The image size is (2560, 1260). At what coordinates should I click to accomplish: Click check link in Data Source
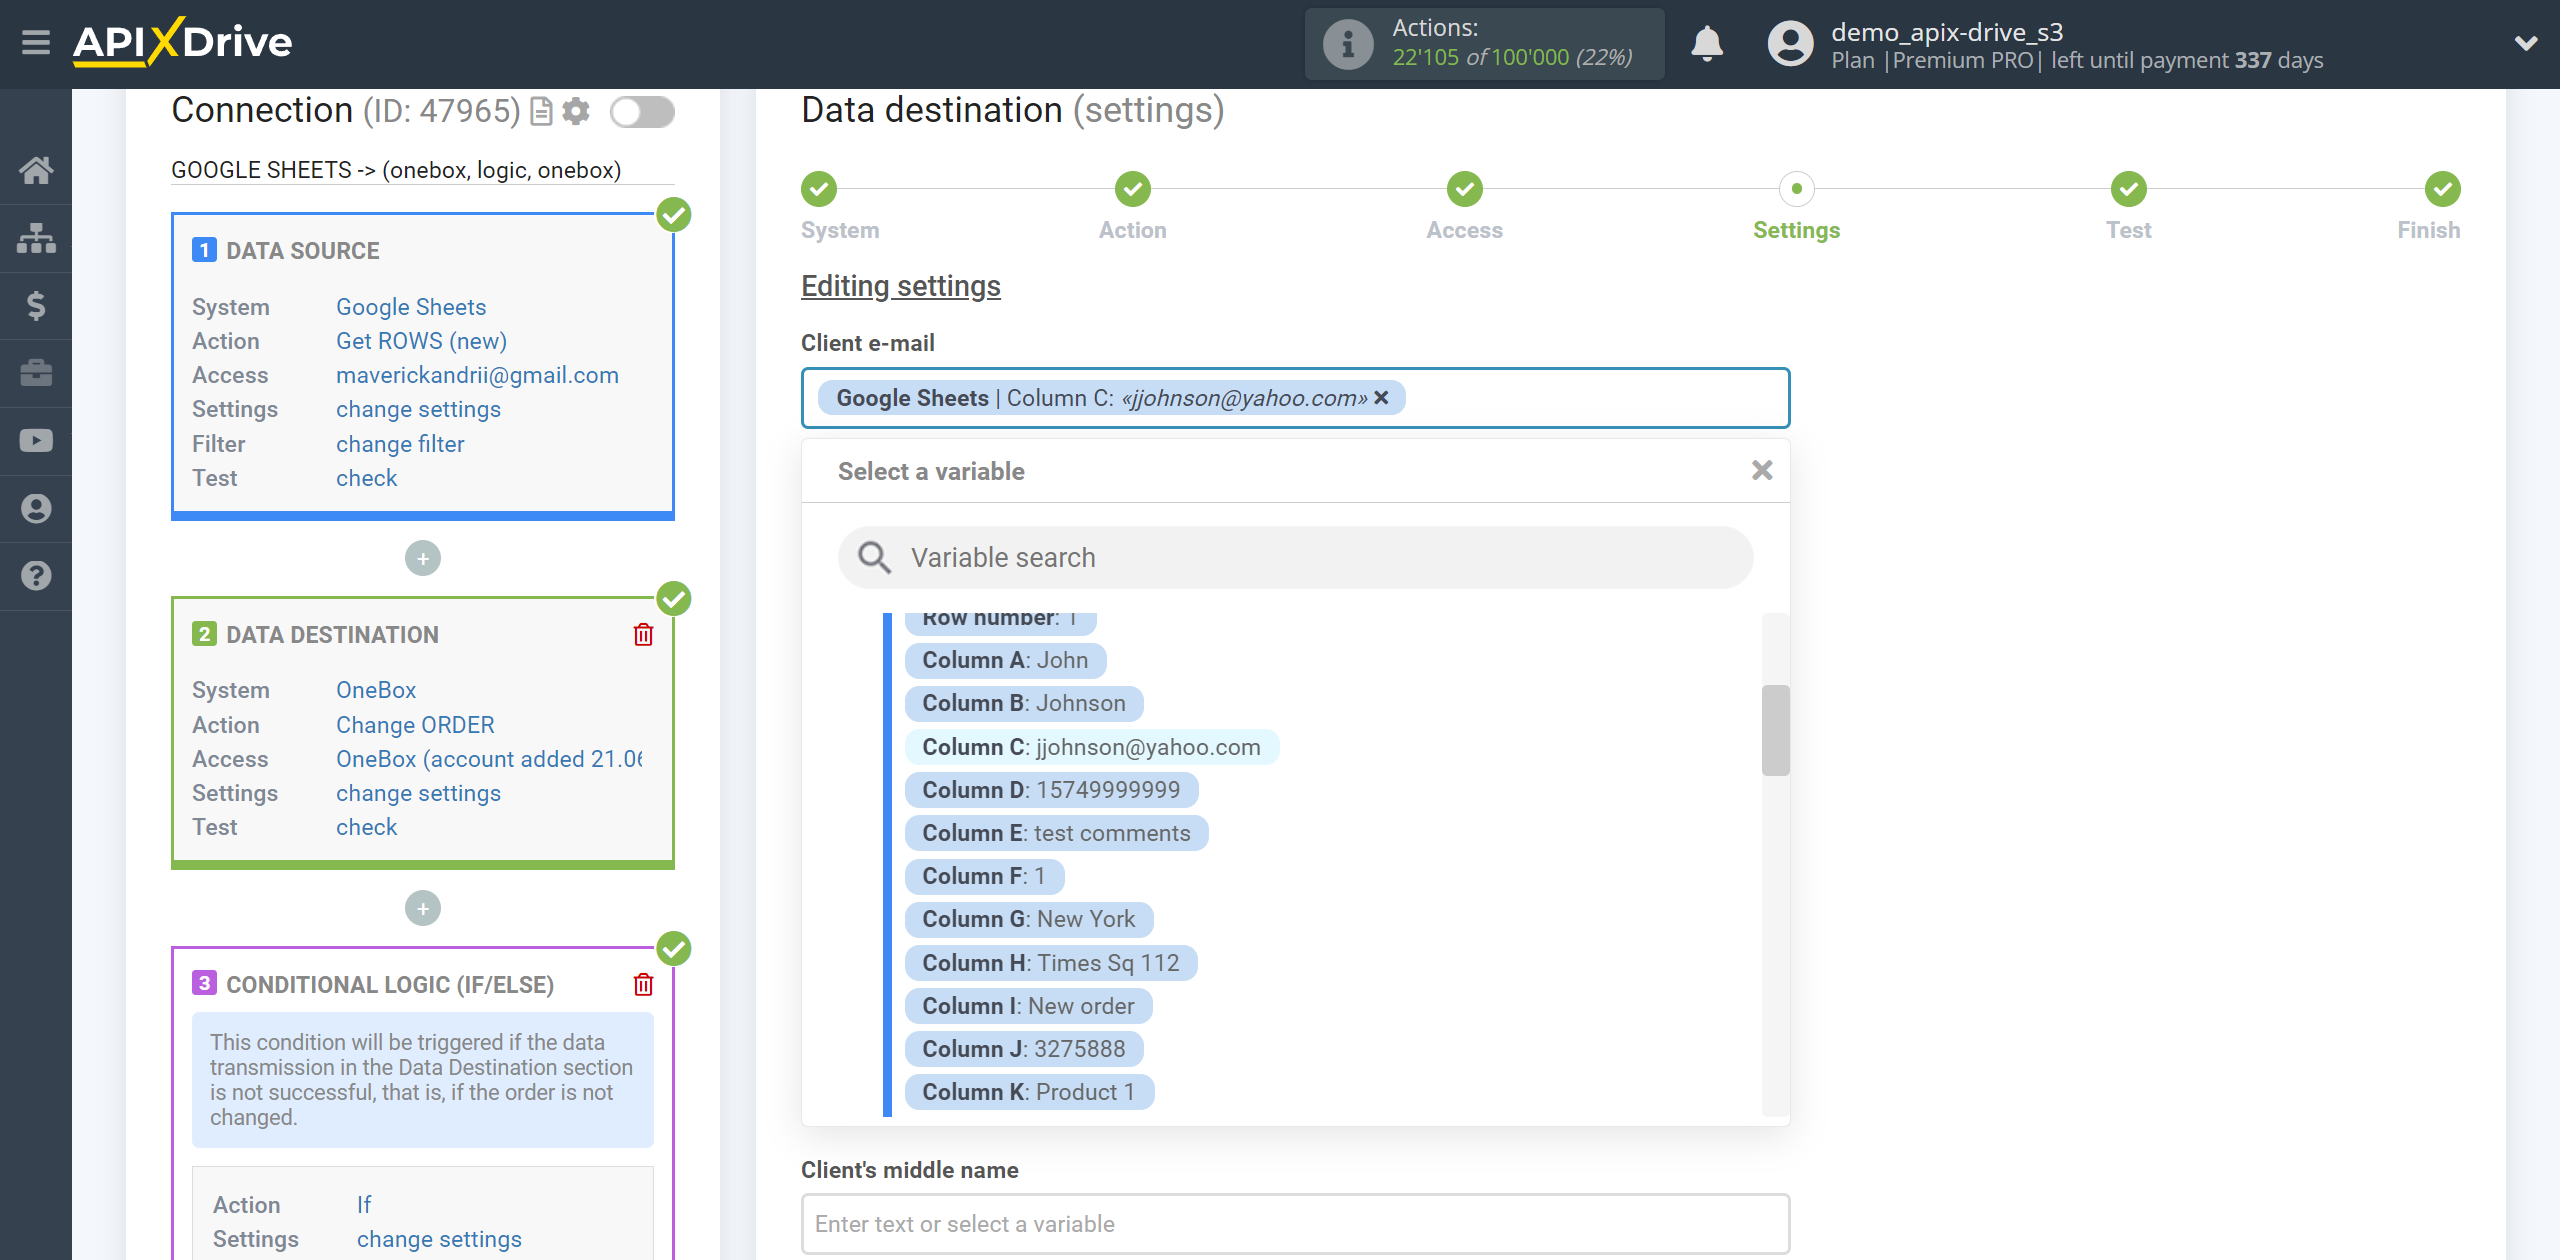366,478
